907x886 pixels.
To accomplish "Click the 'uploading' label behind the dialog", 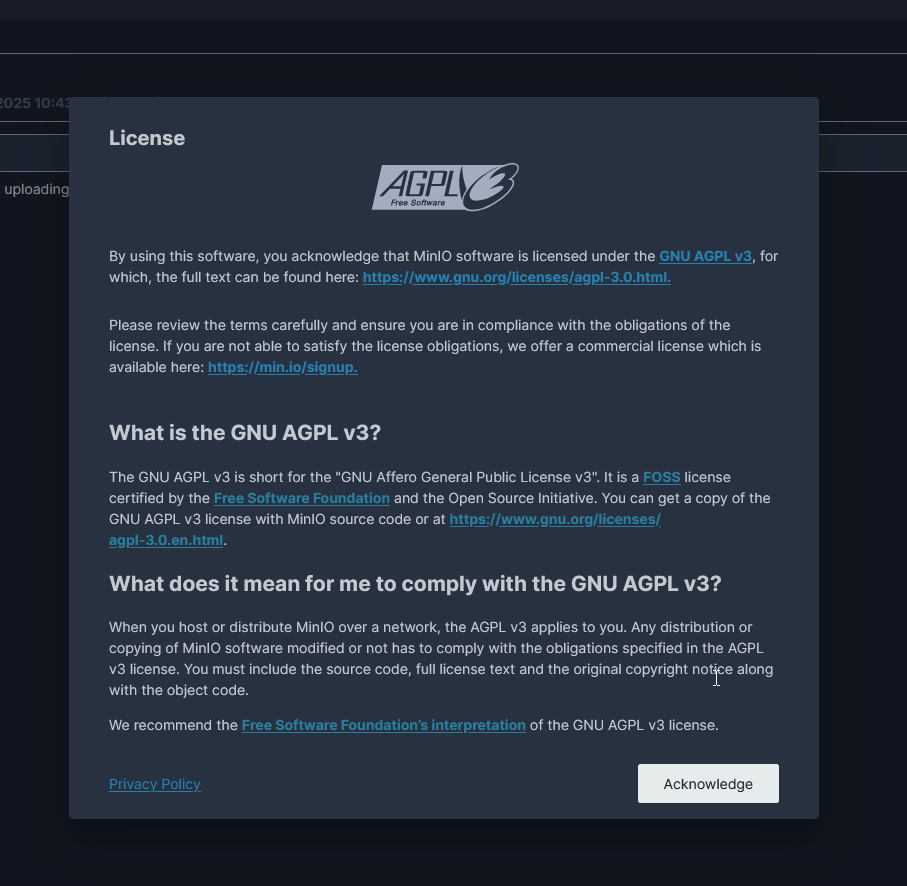I will tap(37, 189).
